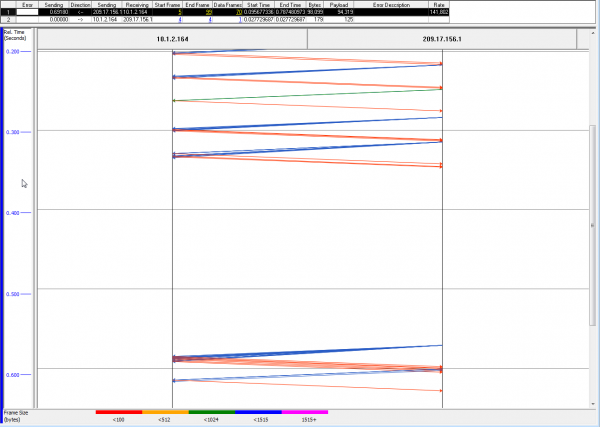Select row number 2 in the table
Viewport: 600px width, 427px height.
tap(8, 19)
